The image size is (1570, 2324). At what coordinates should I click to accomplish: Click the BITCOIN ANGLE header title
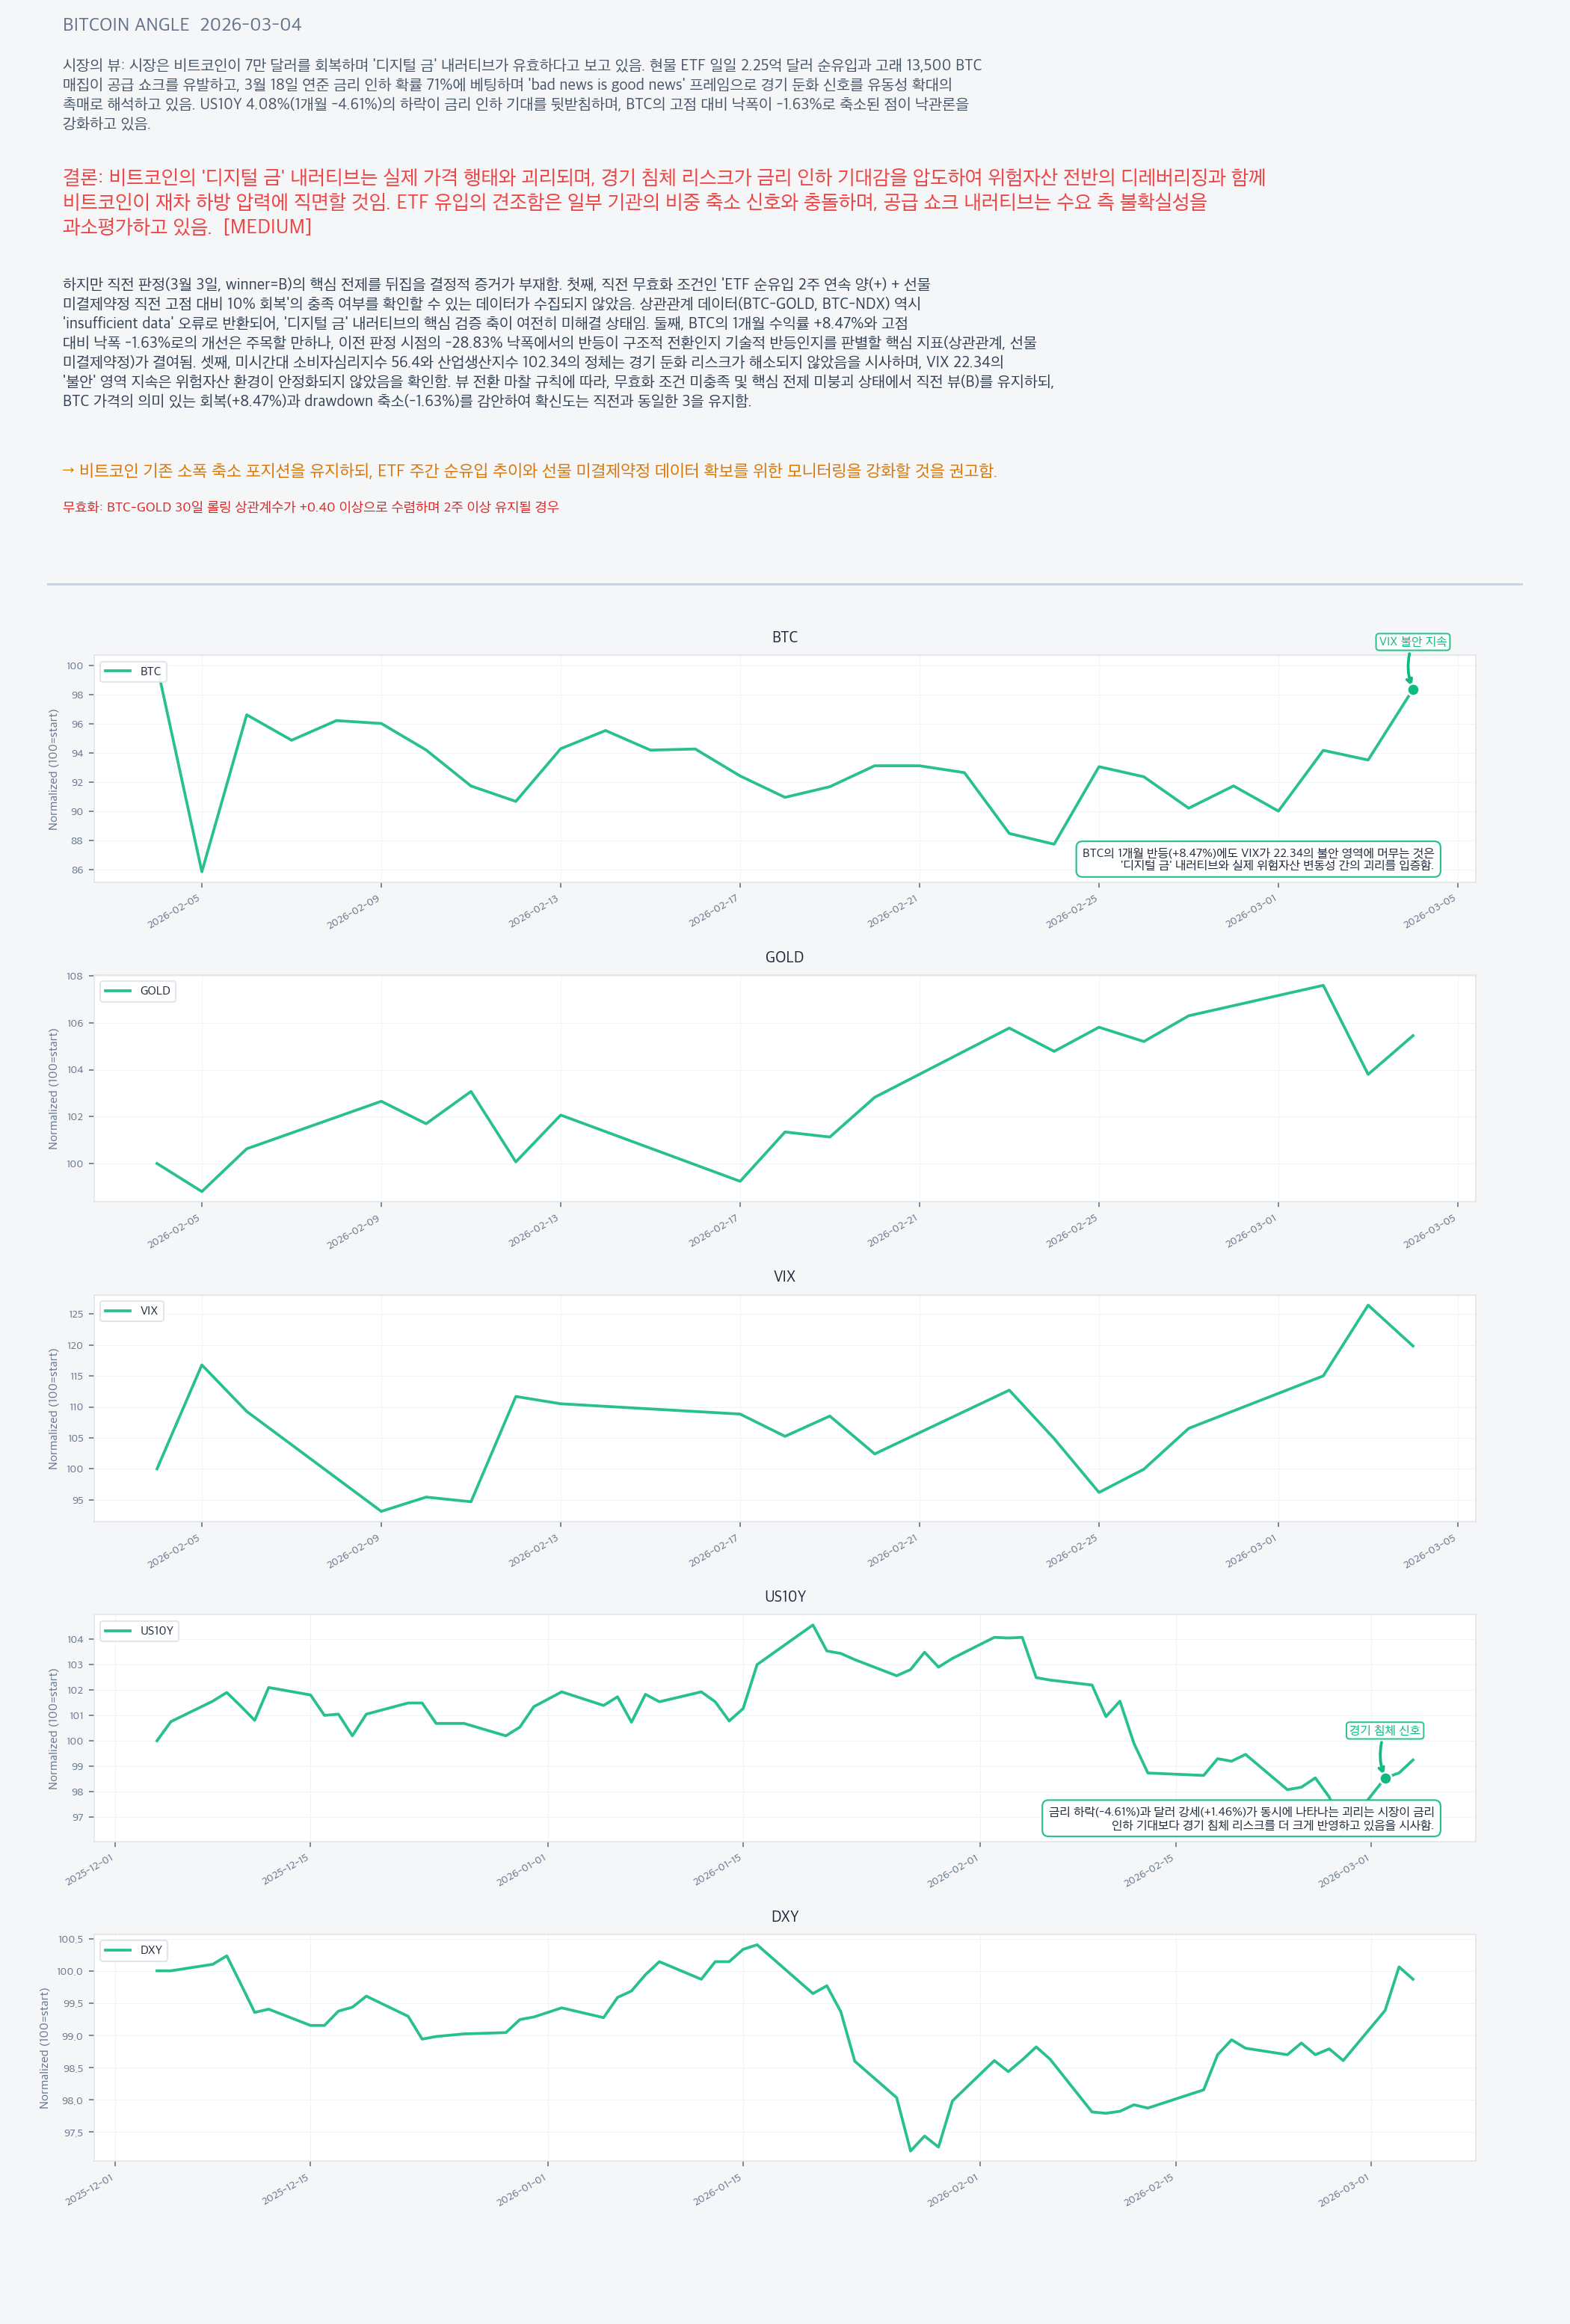click(x=182, y=25)
